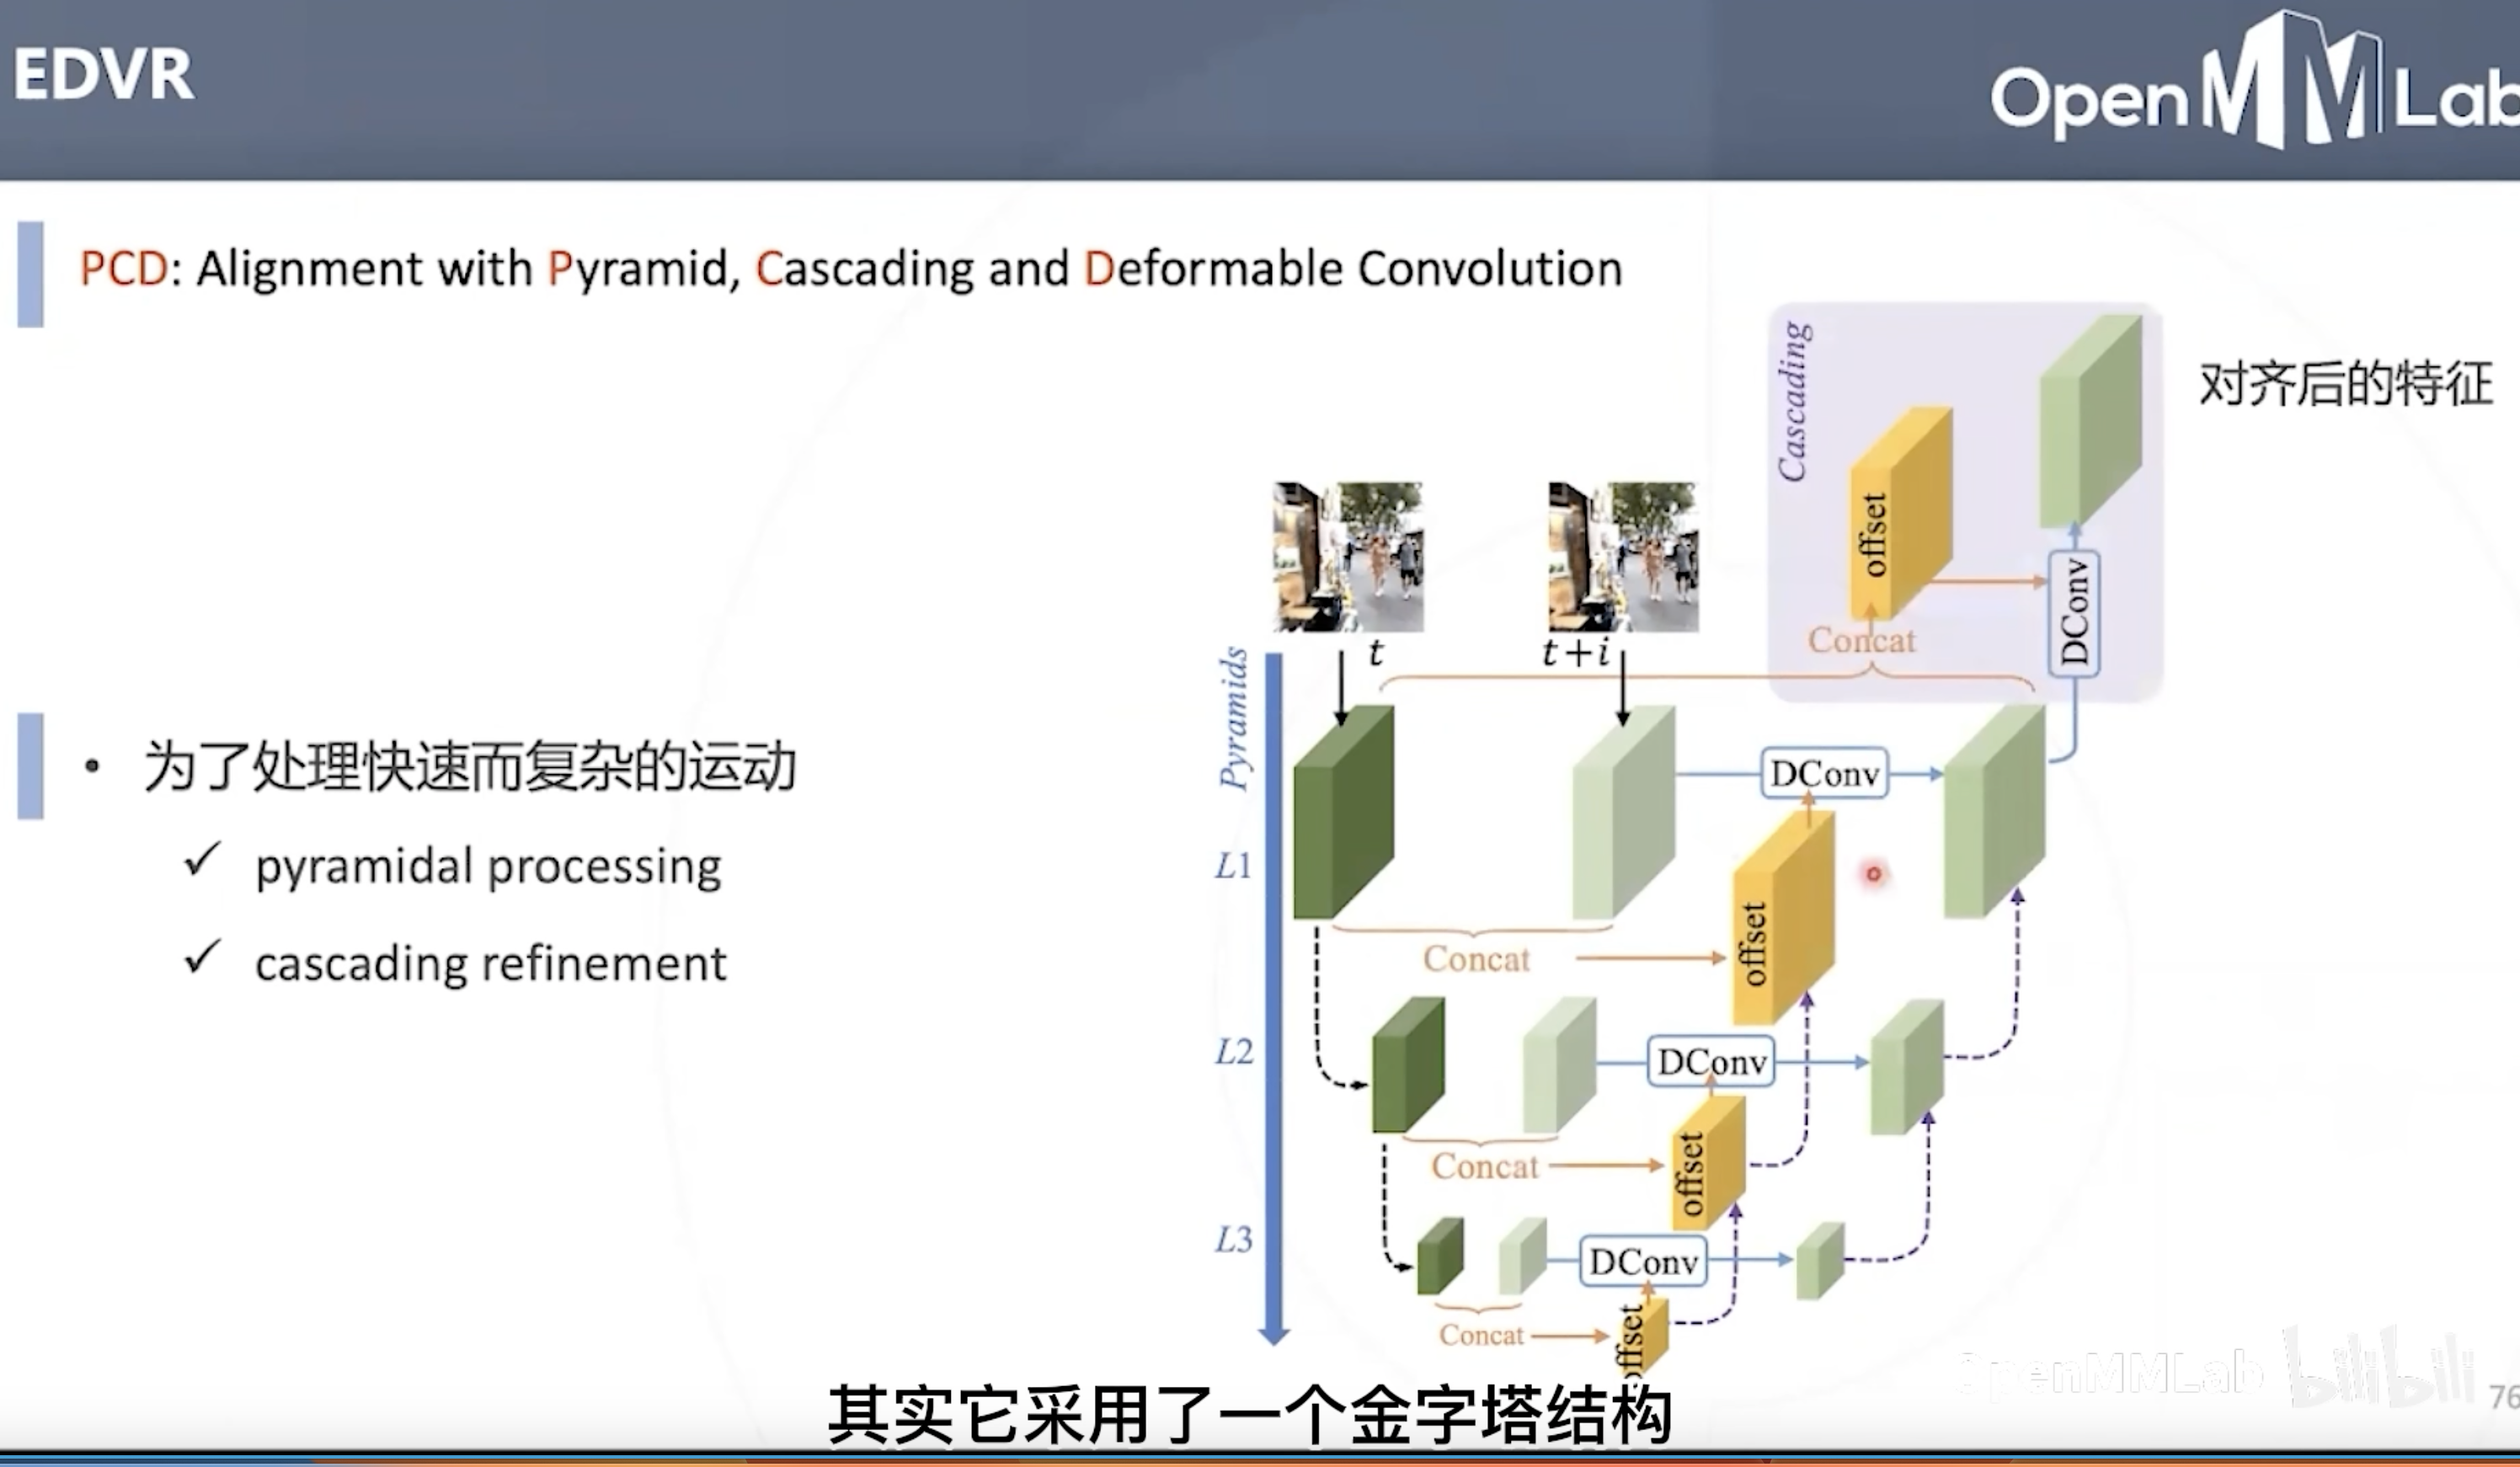The width and height of the screenshot is (2520, 1467).
Task: Click the red laser pointer dot
Action: tap(1873, 874)
